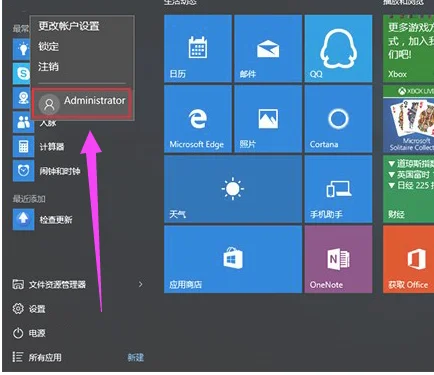Select Sign out (注销) in the account menu
Image resolution: width=434 pixels, height=375 pixels.
(48, 67)
